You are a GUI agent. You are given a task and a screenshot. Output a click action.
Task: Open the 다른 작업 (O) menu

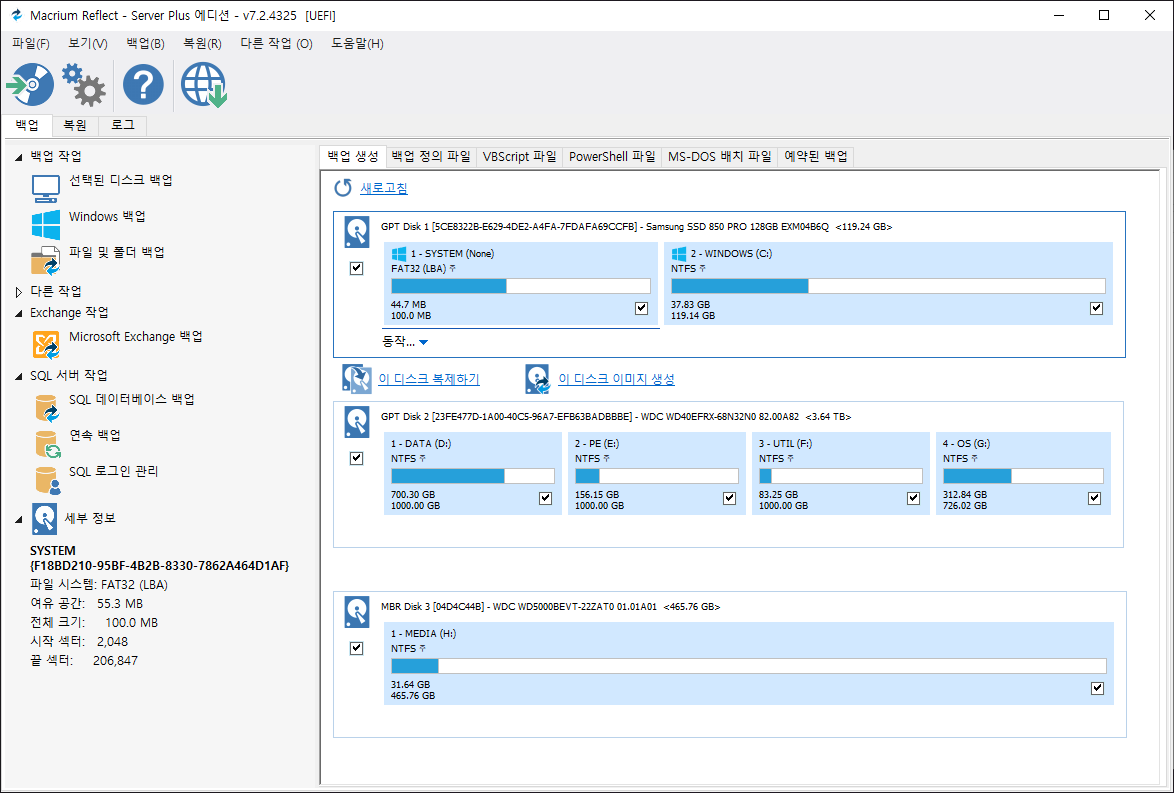click(276, 43)
